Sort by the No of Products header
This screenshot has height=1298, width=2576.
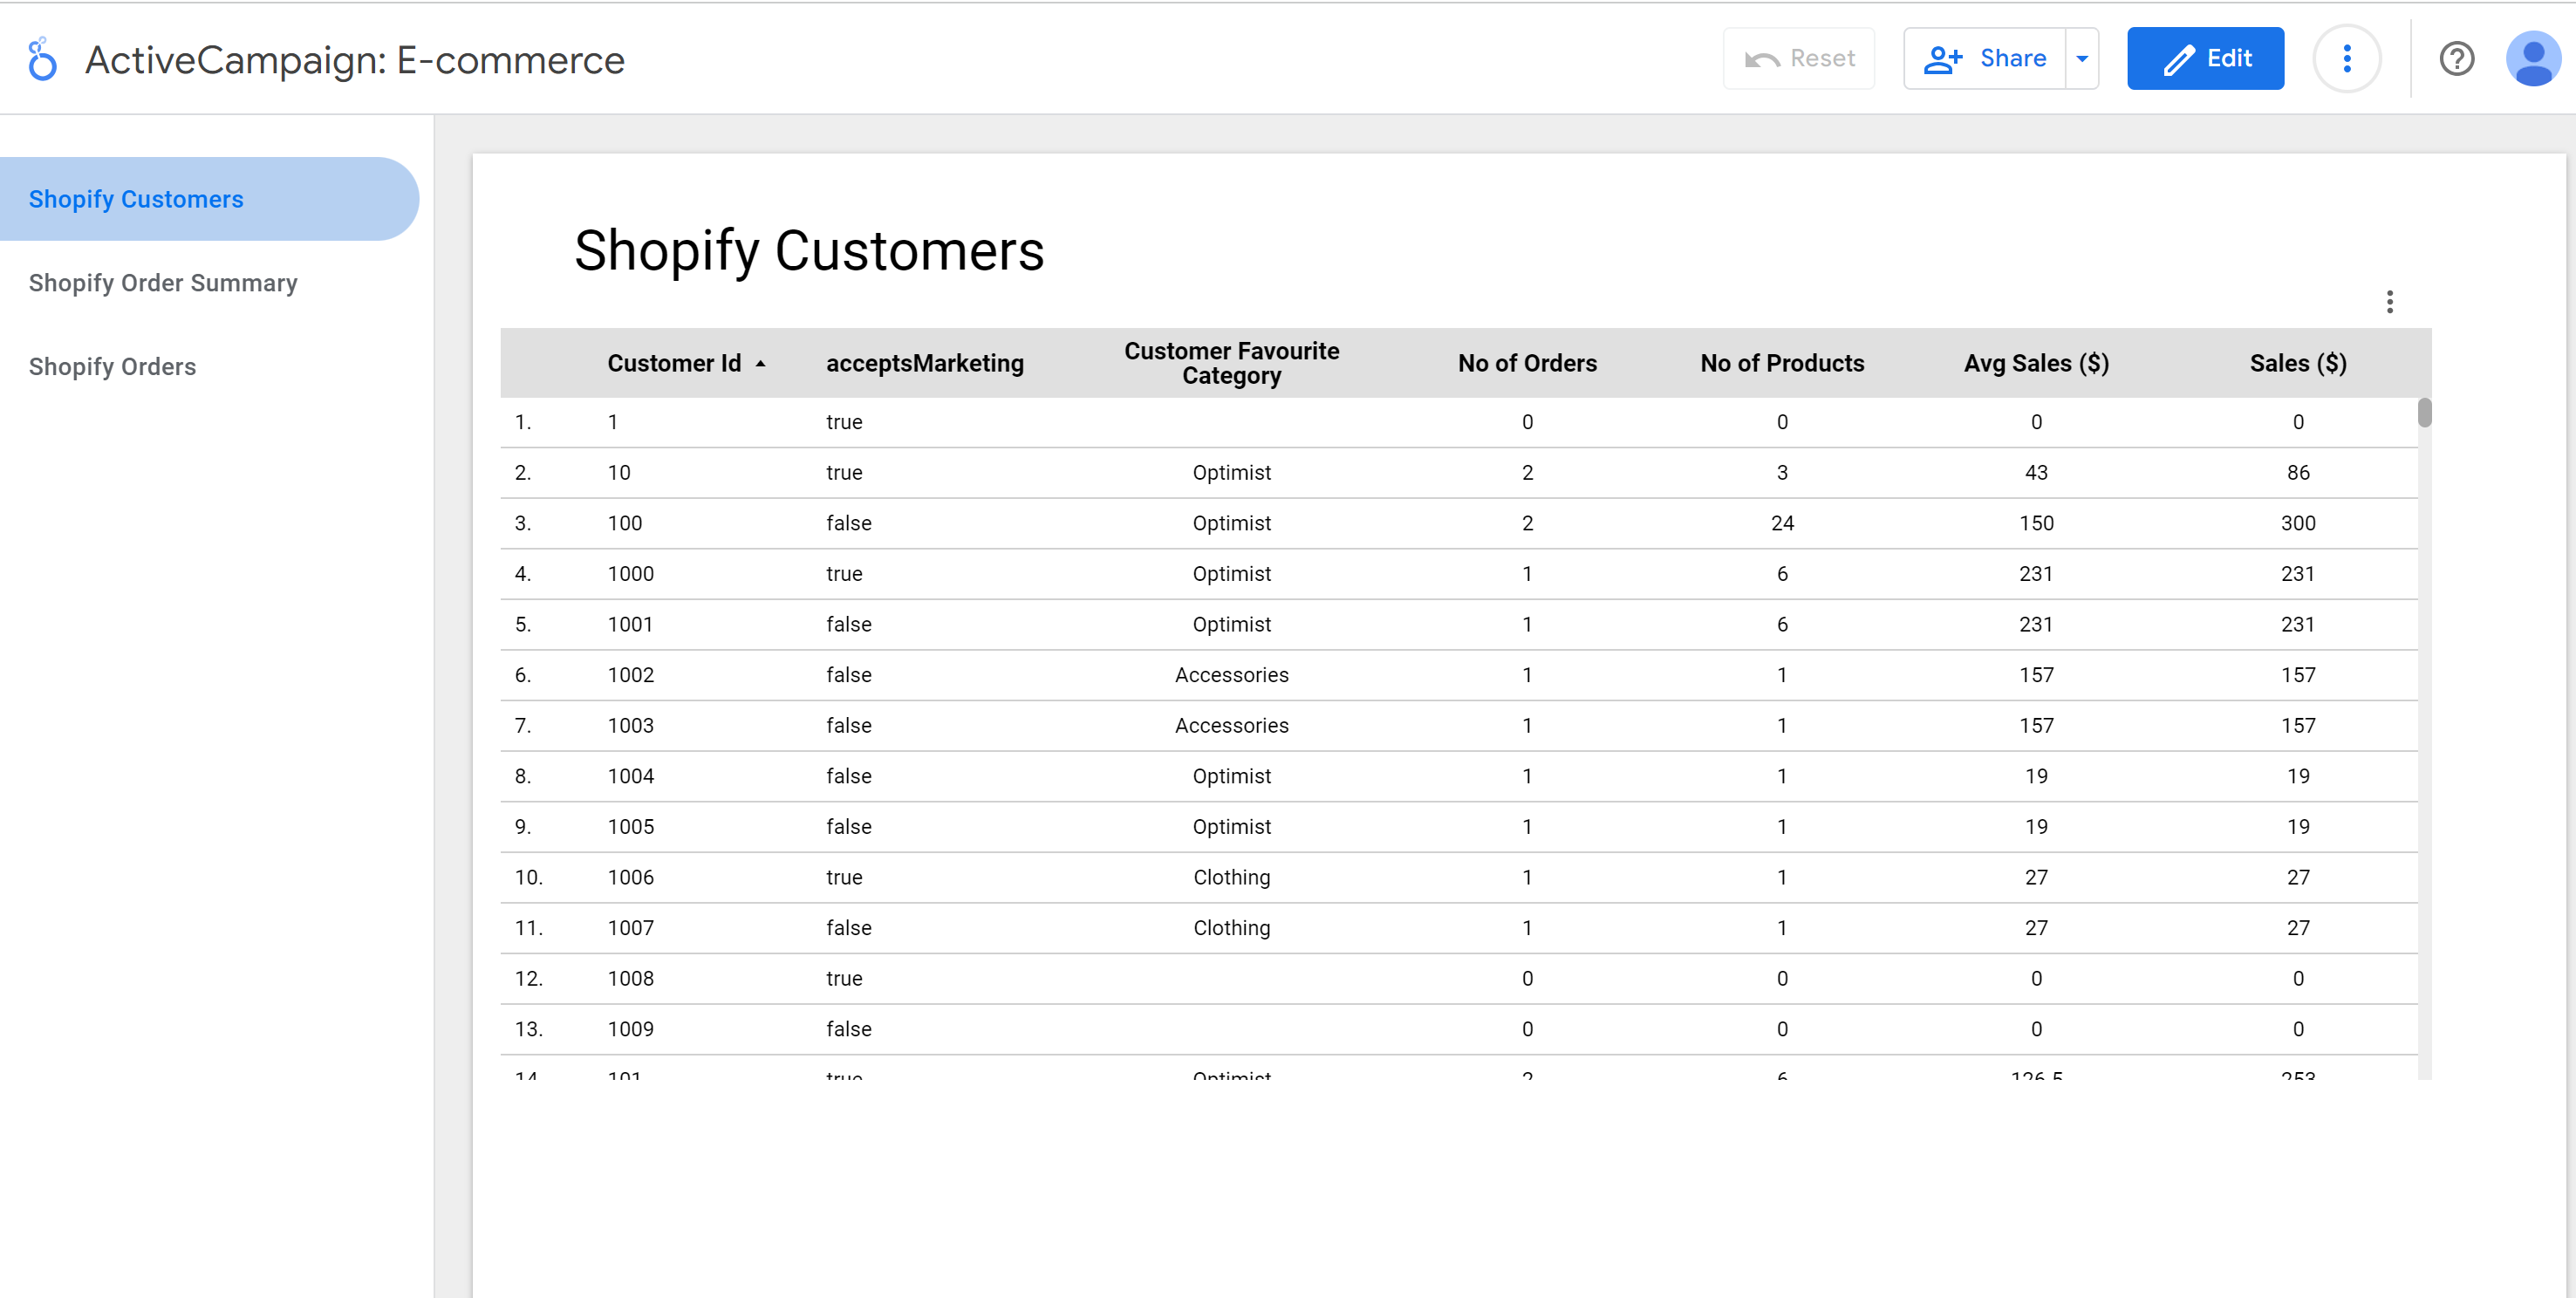click(x=1781, y=363)
